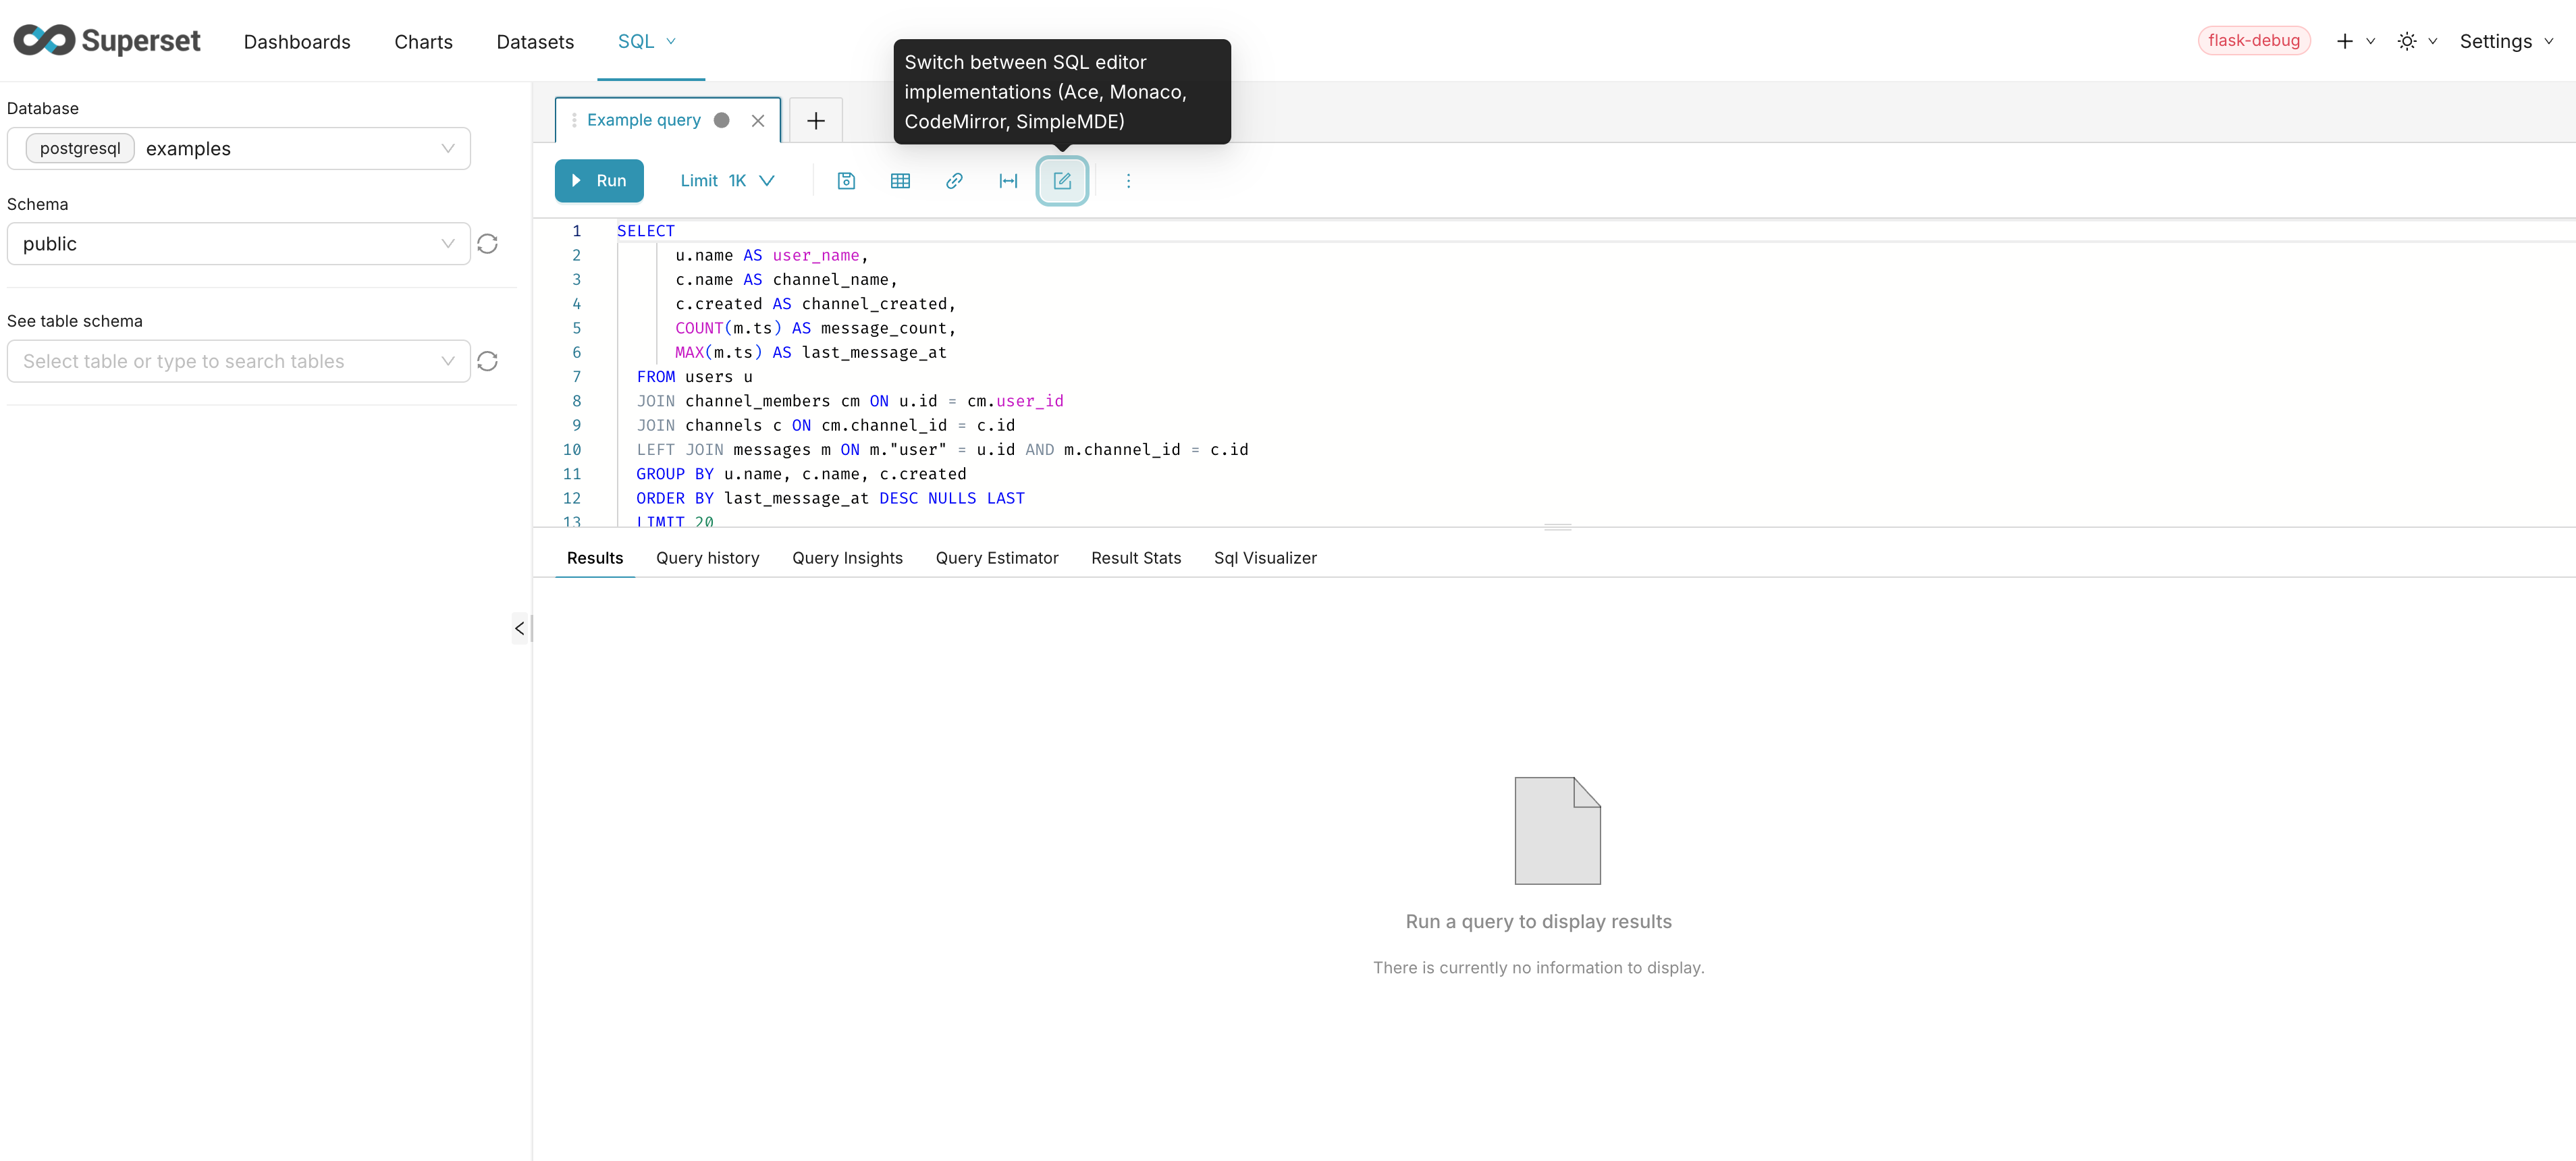The image size is (2576, 1161).
Task: Refresh the table list
Action: pos(487,361)
